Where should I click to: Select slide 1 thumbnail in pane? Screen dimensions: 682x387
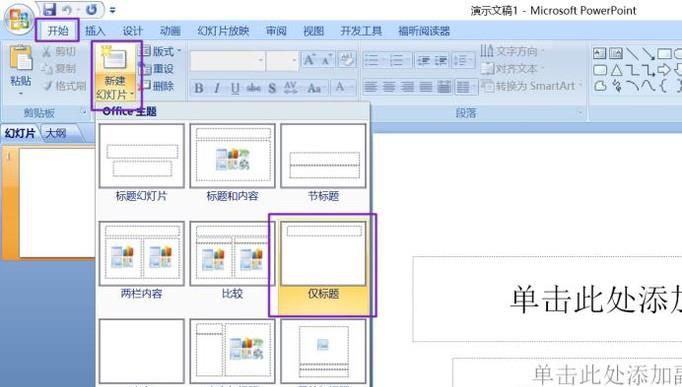click(57, 202)
